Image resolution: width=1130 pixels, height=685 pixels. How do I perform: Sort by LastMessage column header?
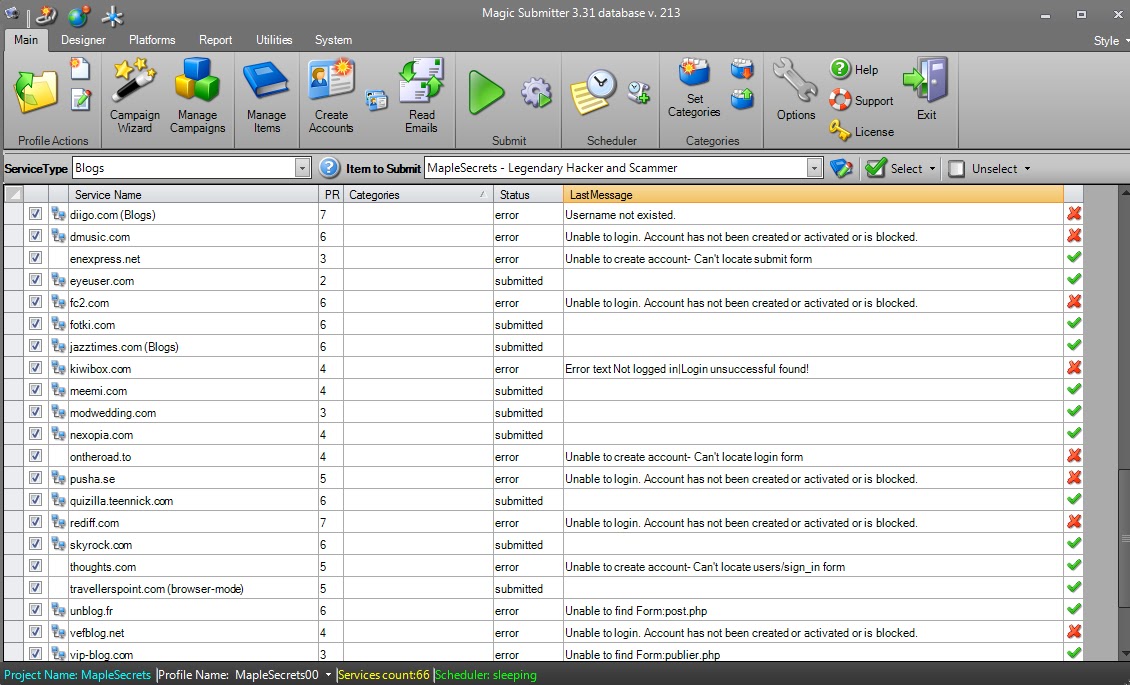[813, 194]
